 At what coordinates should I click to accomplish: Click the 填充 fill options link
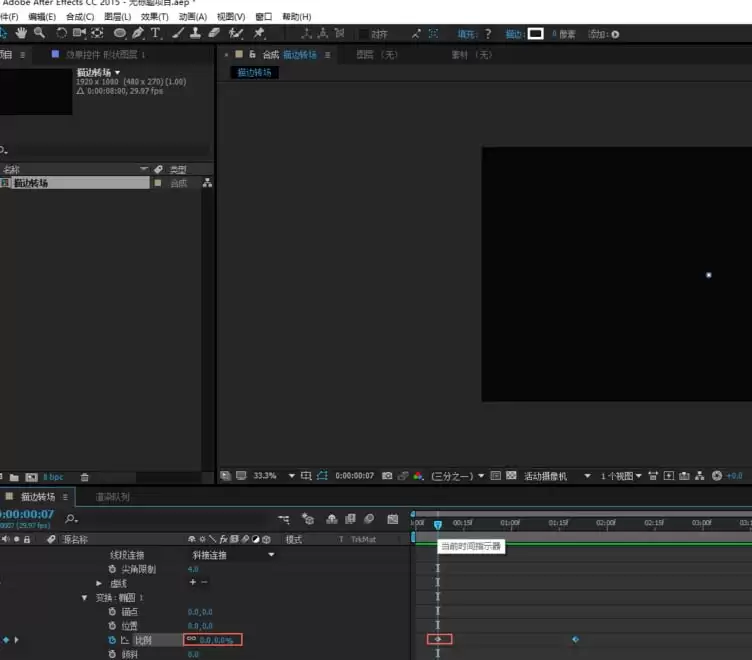(x=466, y=34)
